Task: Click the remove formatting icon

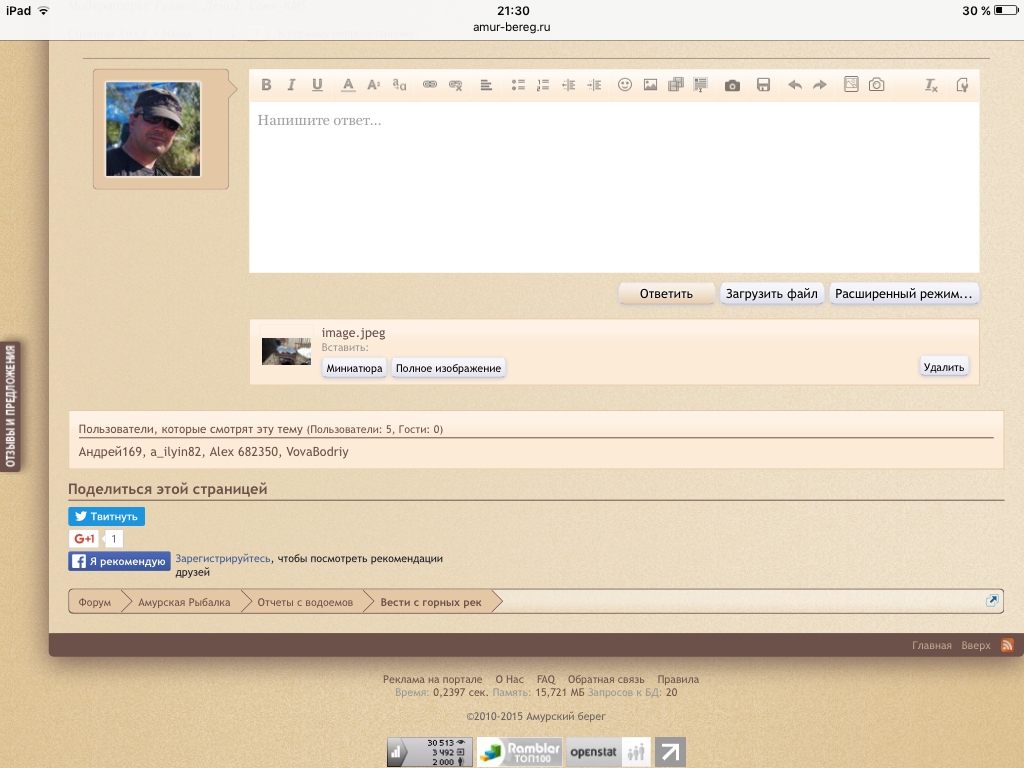Action: click(x=931, y=85)
